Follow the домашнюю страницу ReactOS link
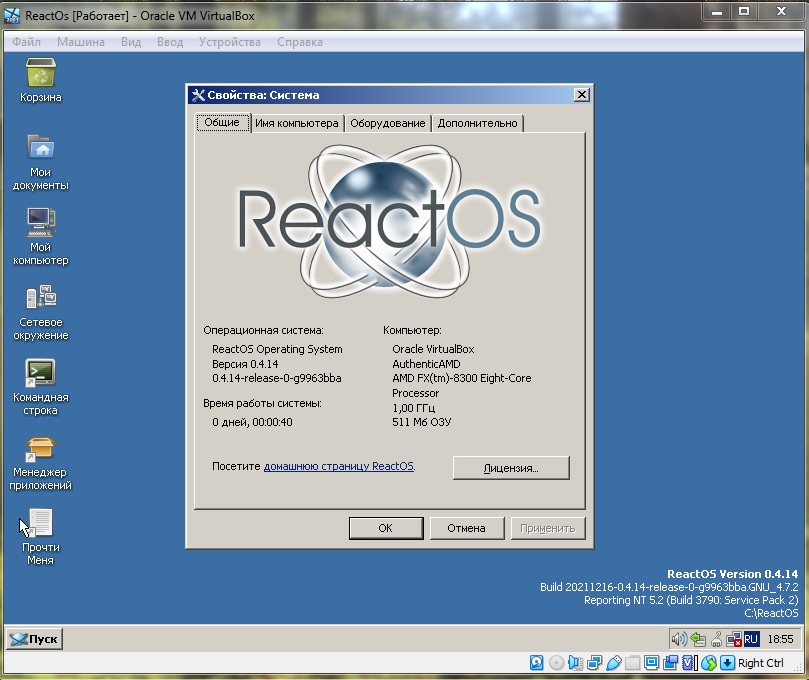 (338, 466)
